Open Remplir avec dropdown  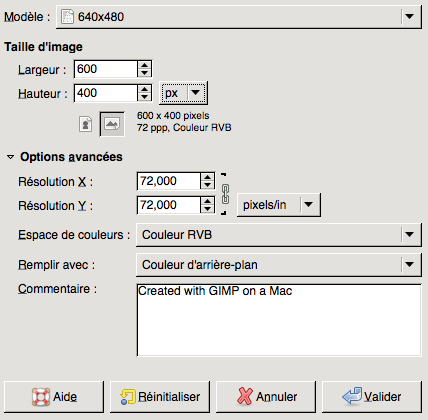point(279,265)
